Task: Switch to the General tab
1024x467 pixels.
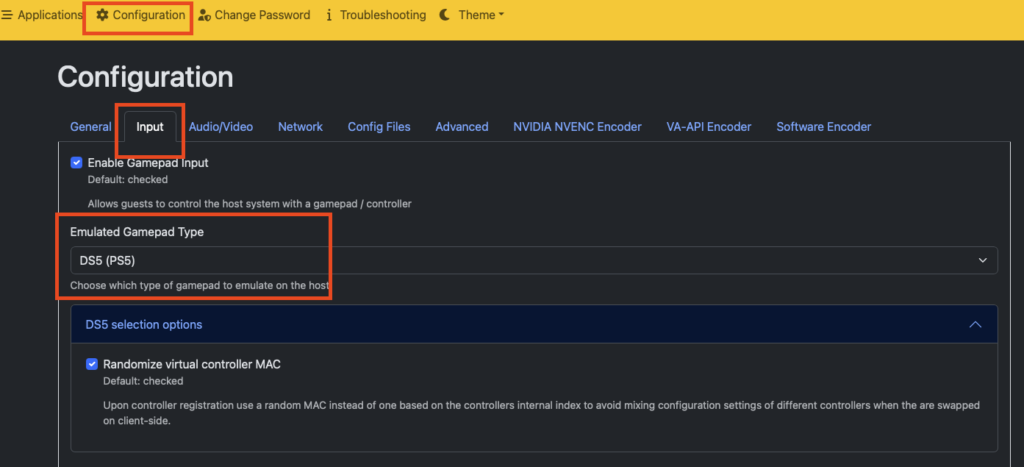Action: point(90,127)
